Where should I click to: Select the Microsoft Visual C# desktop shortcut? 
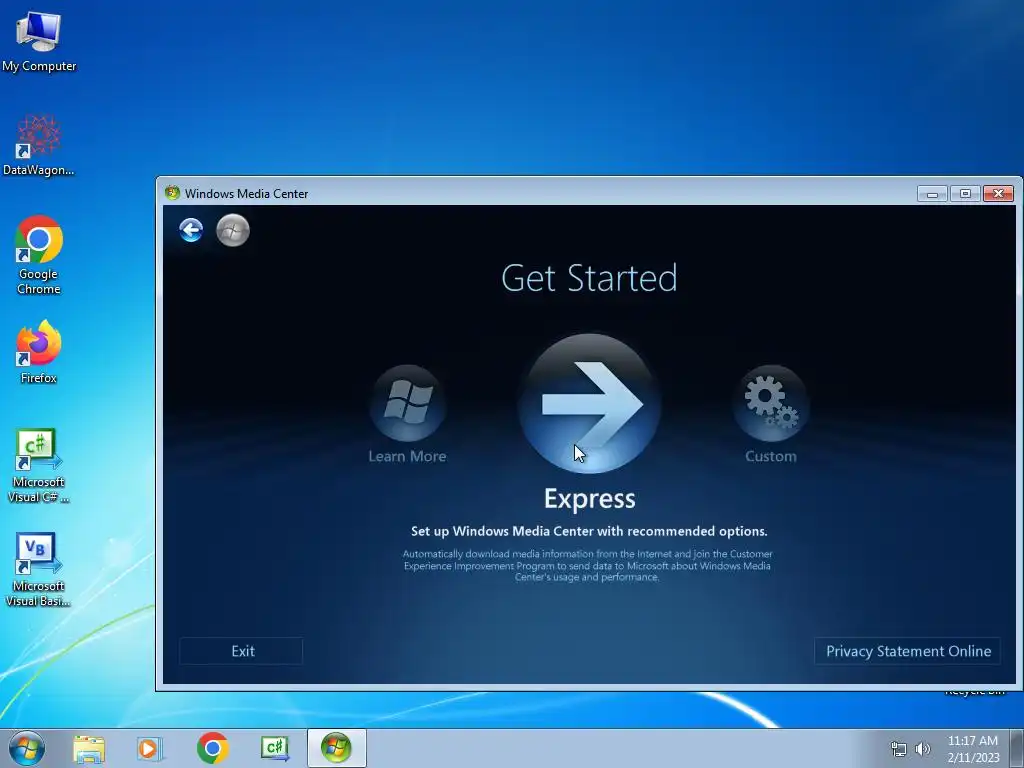coord(39,465)
